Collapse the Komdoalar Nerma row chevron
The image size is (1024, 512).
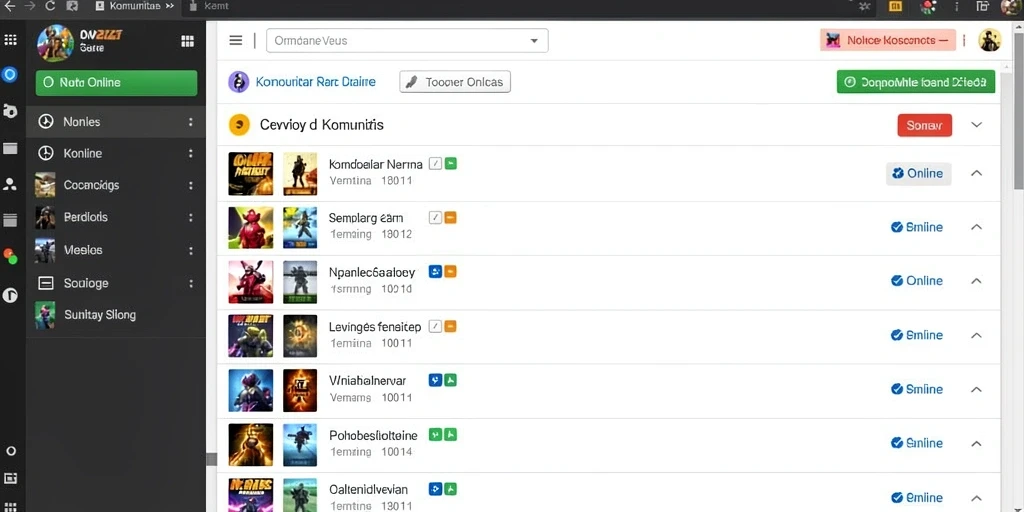[976, 173]
